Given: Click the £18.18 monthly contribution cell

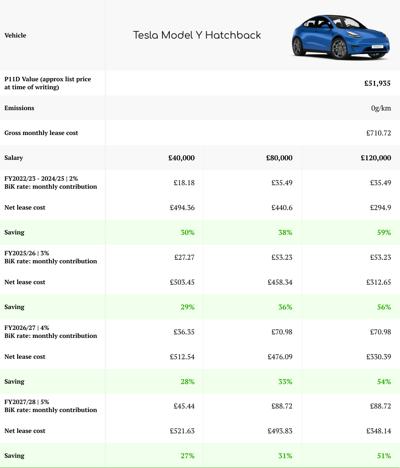Looking at the screenshot, I should [x=184, y=183].
